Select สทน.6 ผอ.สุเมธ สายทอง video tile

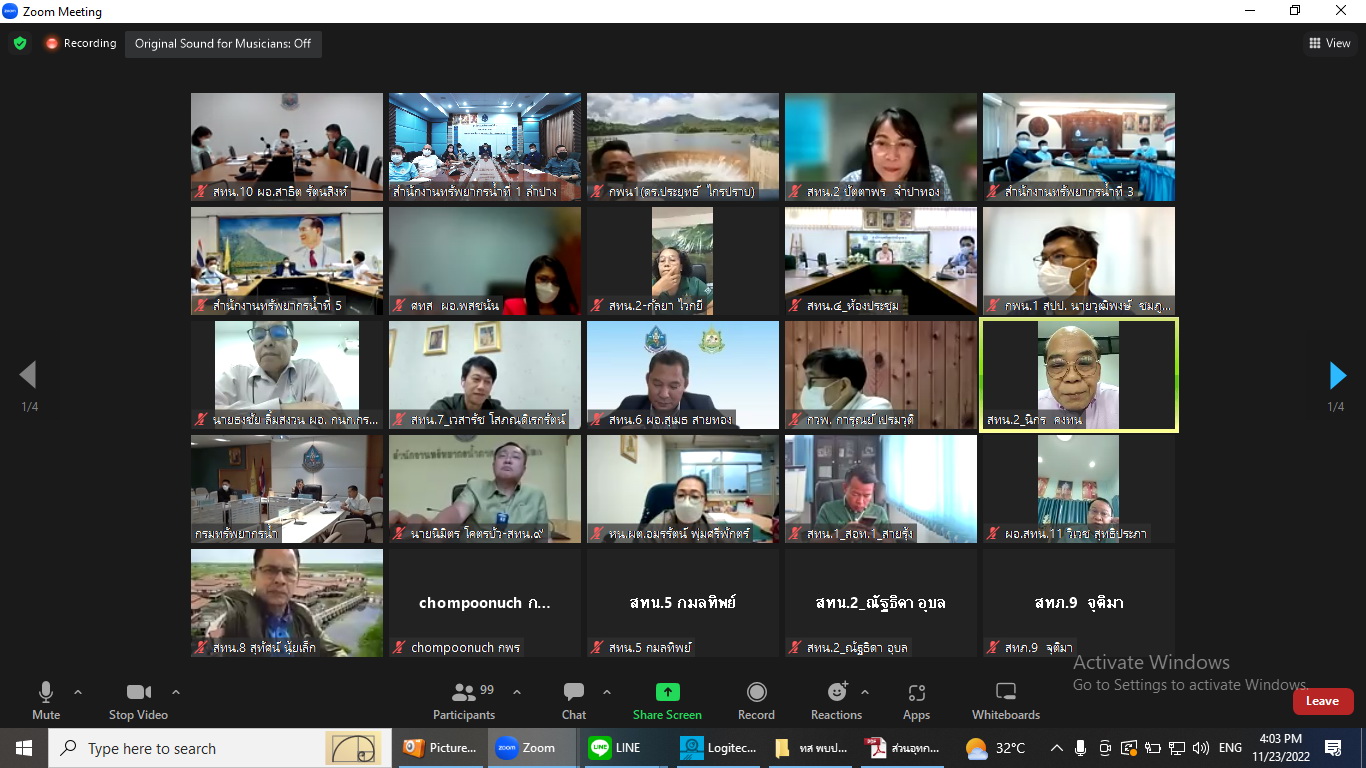click(683, 375)
